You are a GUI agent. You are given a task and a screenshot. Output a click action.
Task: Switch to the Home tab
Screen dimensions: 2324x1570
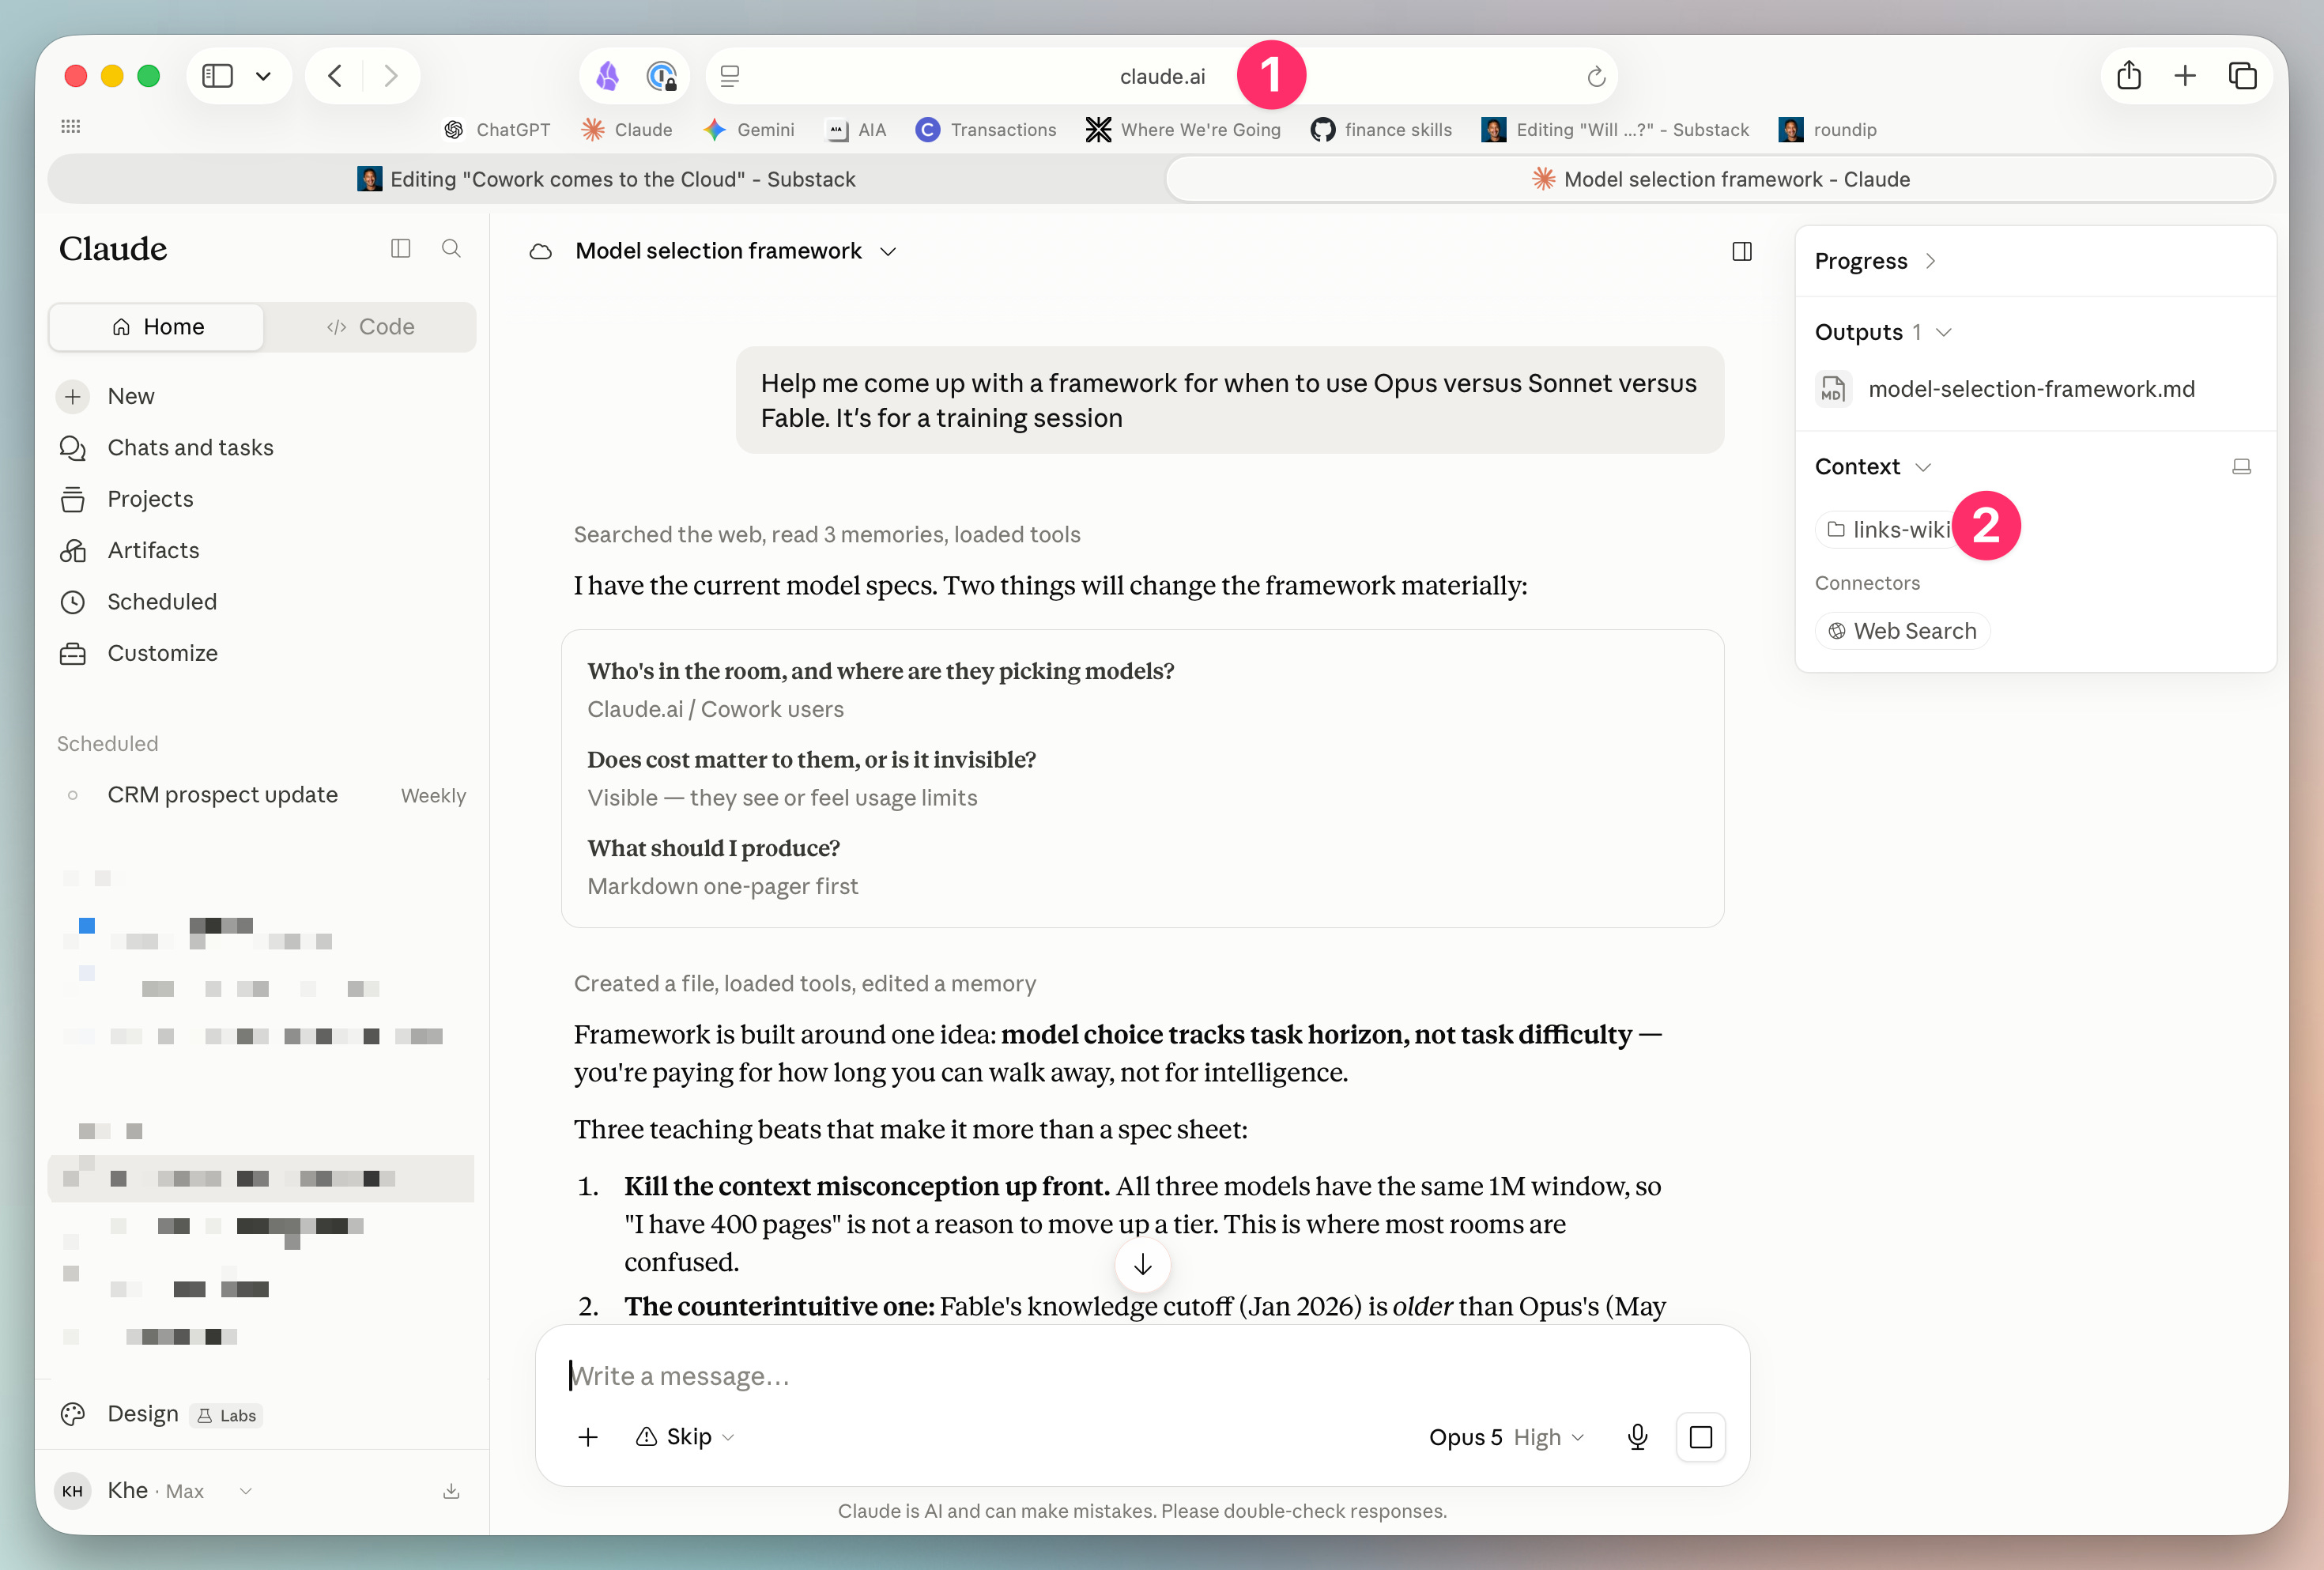coord(157,327)
